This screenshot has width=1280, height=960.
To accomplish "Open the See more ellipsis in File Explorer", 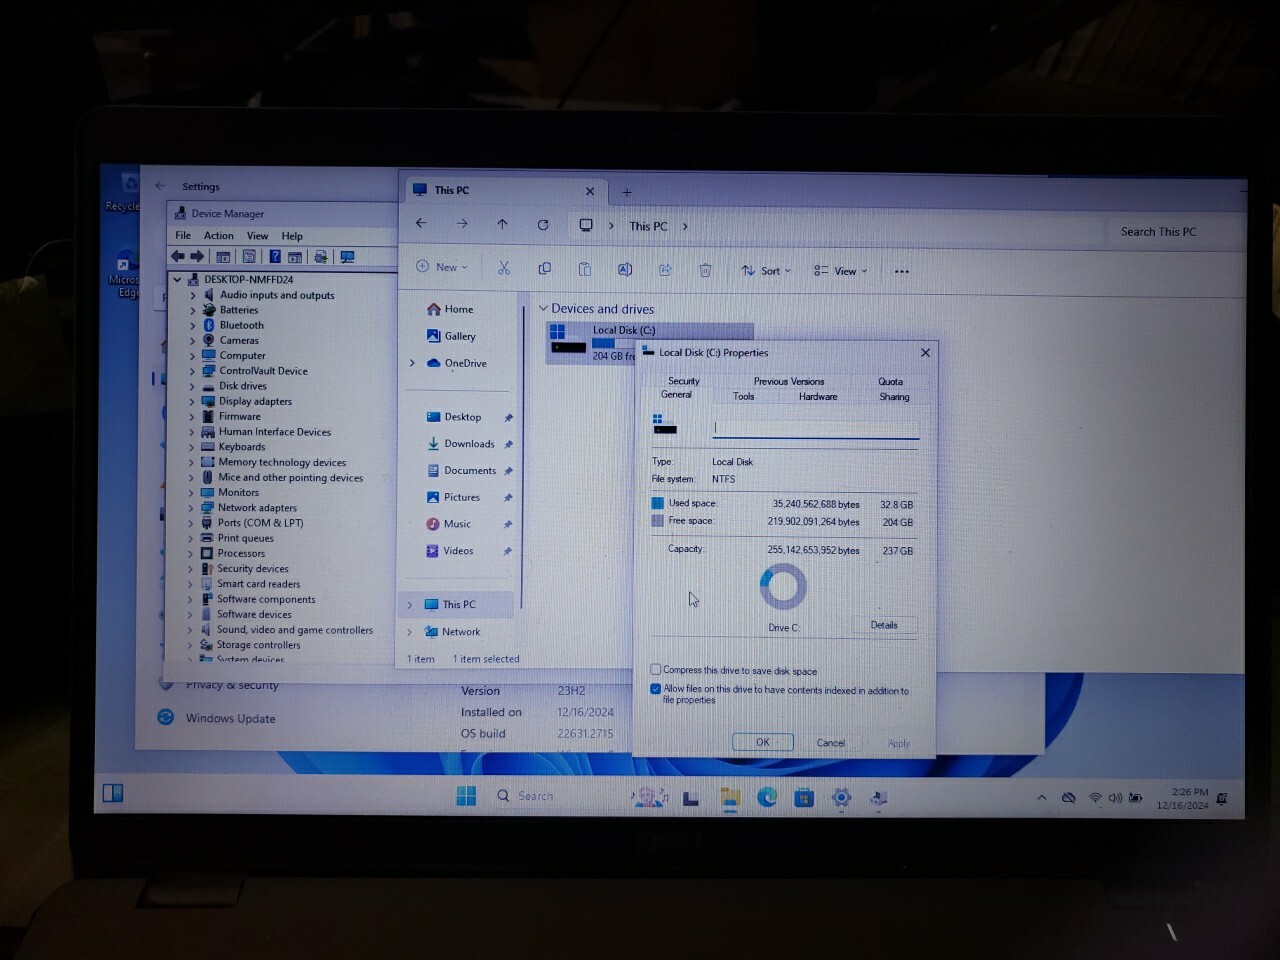I will [902, 271].
